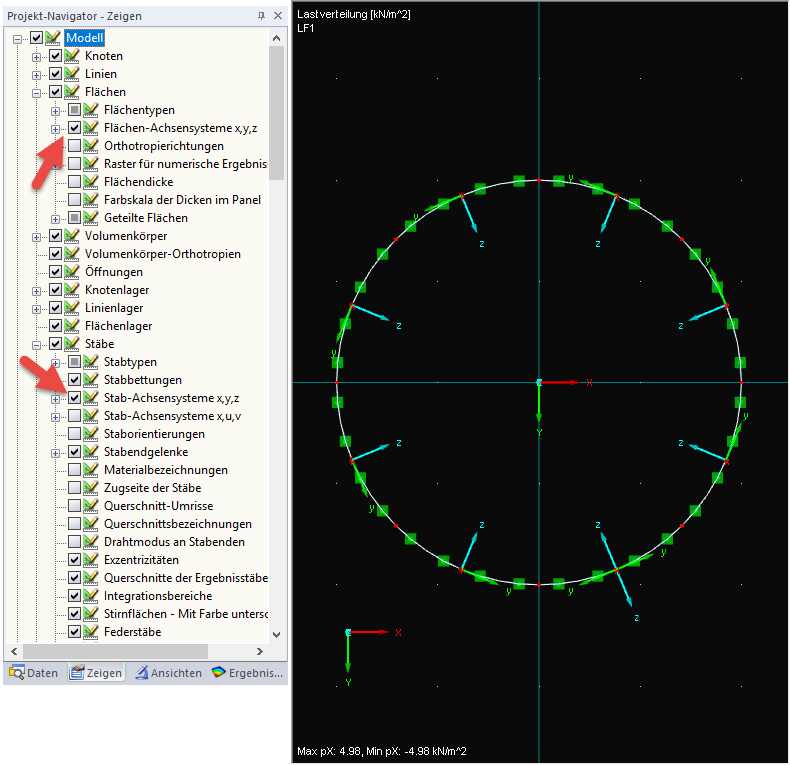Expand the Geteilte Flächen node
The height and width of the screenshot is (765, 790).
(55, 219)
